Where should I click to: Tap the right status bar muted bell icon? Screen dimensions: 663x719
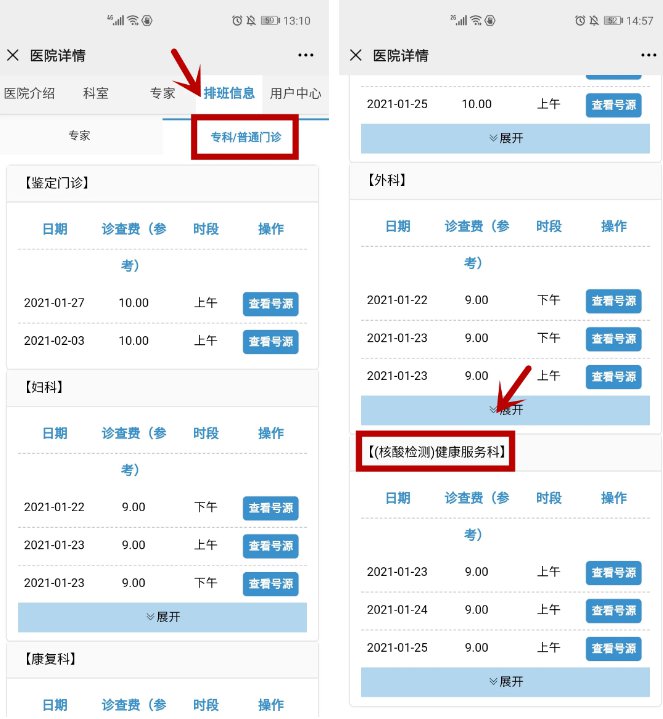[594, 20]
